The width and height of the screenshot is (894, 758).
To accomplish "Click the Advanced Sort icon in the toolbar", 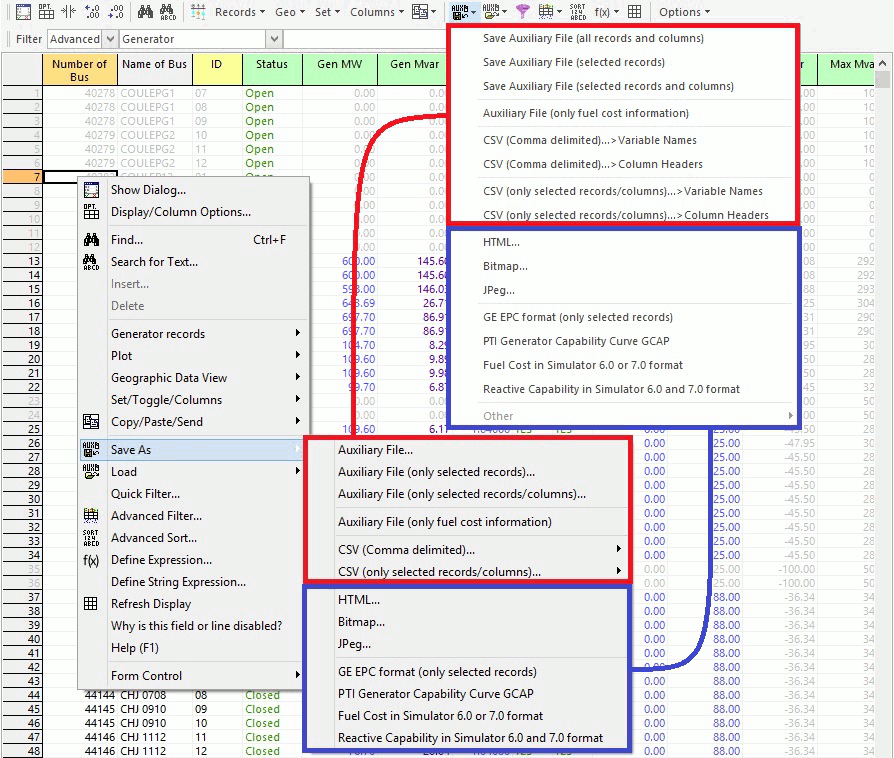I will point(577,11).
